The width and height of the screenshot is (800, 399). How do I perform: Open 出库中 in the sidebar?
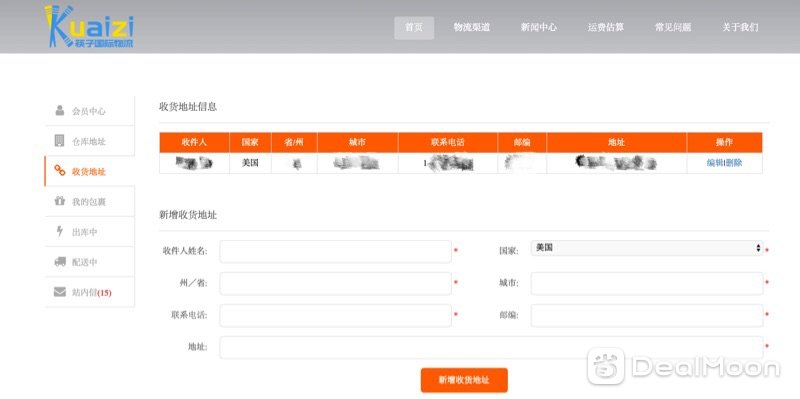[x=89, y=232]
